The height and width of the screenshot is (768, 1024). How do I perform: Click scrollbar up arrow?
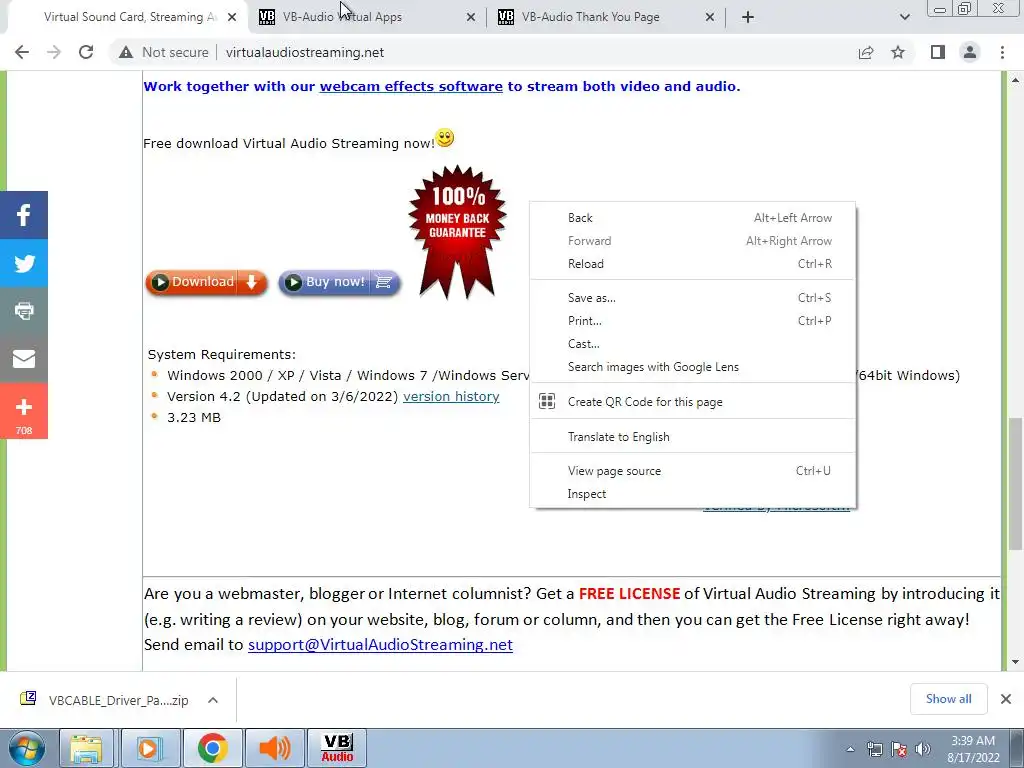(1015, 80)
